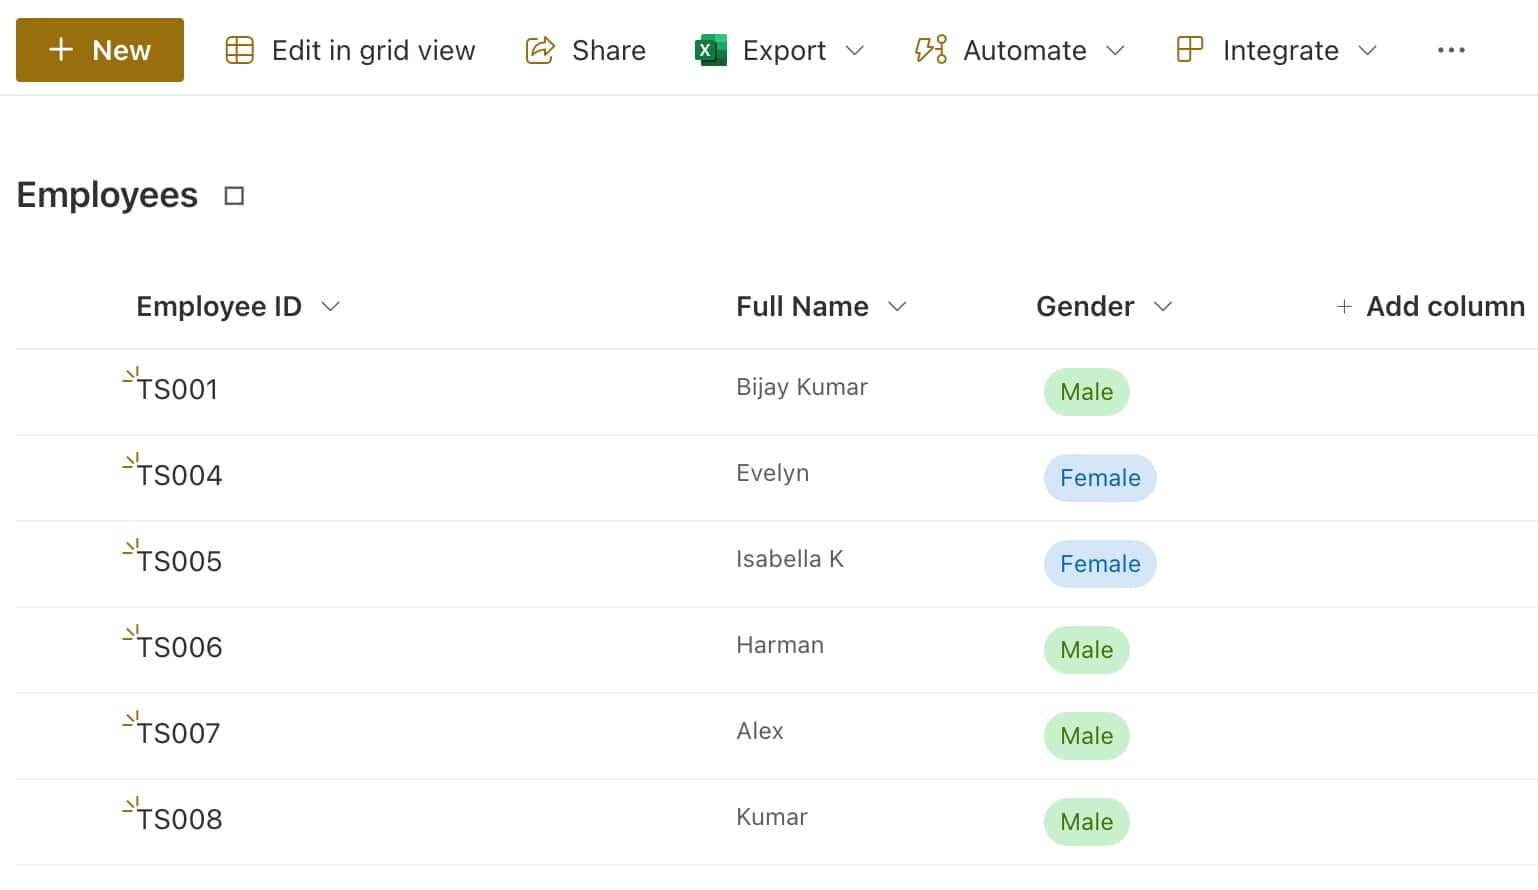Open the ellipsis overflow menu

click(x=1451, y=50)
